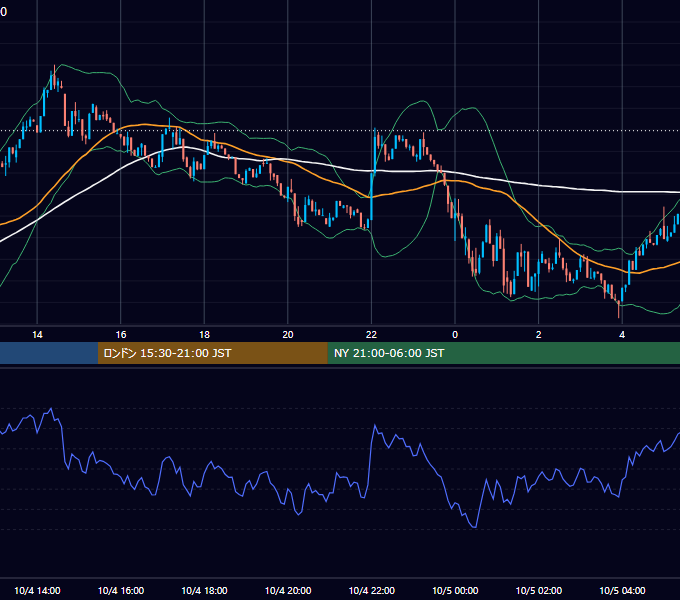
Task: Click the ロンドン 15:30-21:00 JST session bar
Action: point(212,353)
